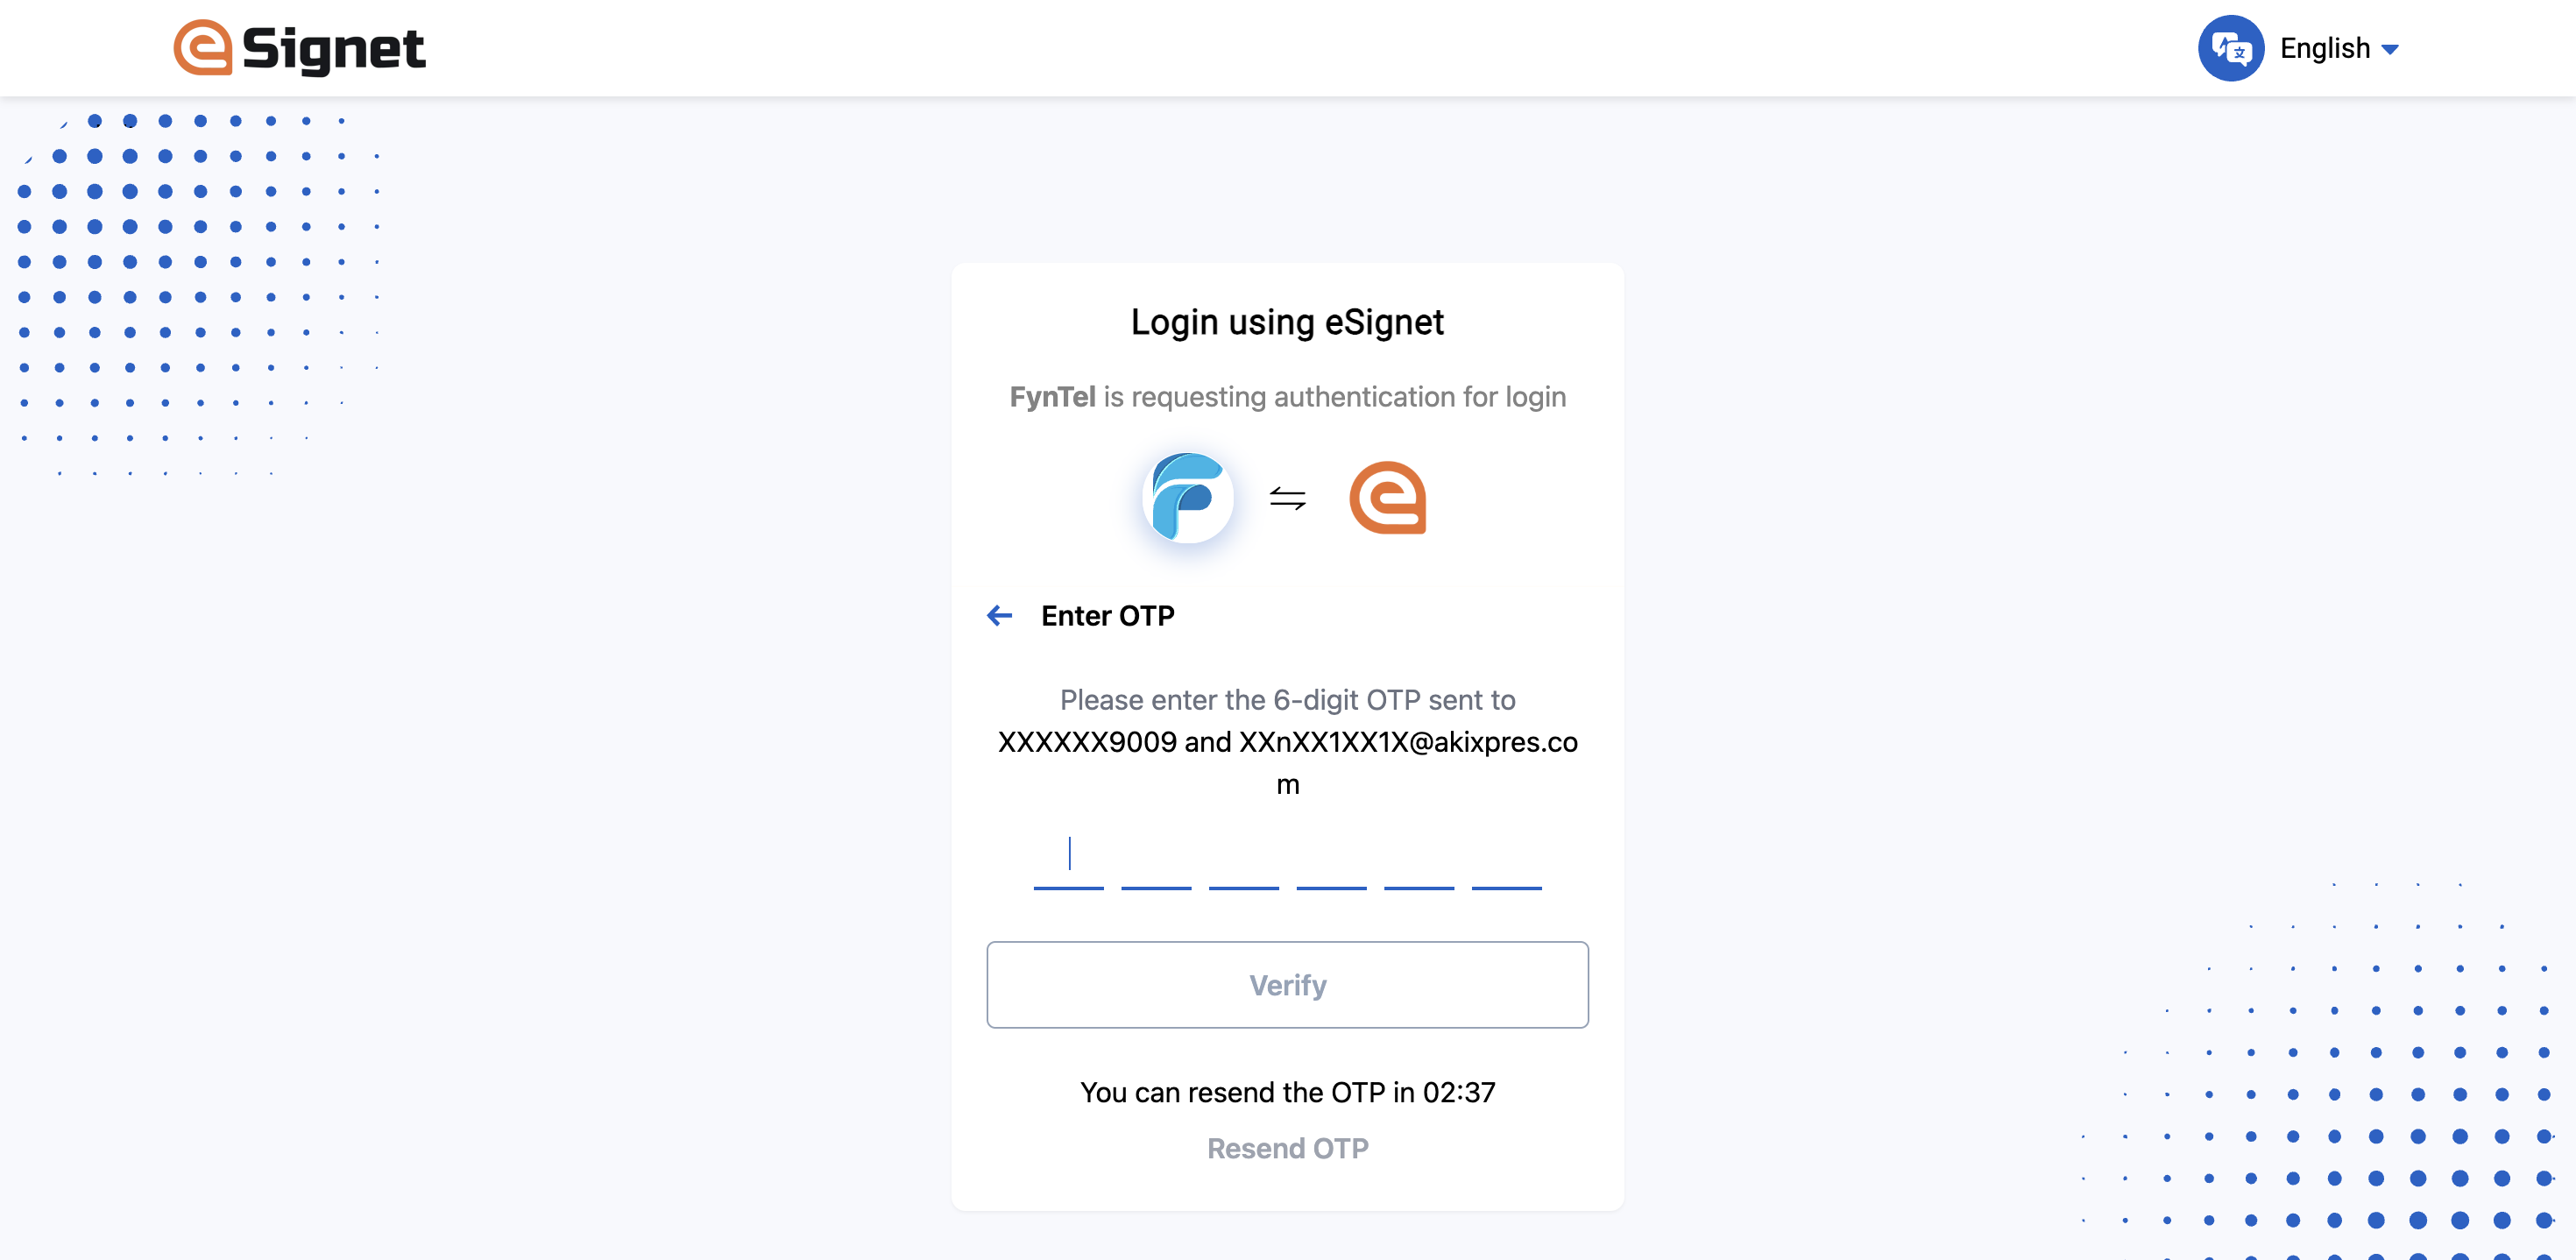2576x1260 pixels.
Task: Click the language translation icon
Action: (2230, 48)
